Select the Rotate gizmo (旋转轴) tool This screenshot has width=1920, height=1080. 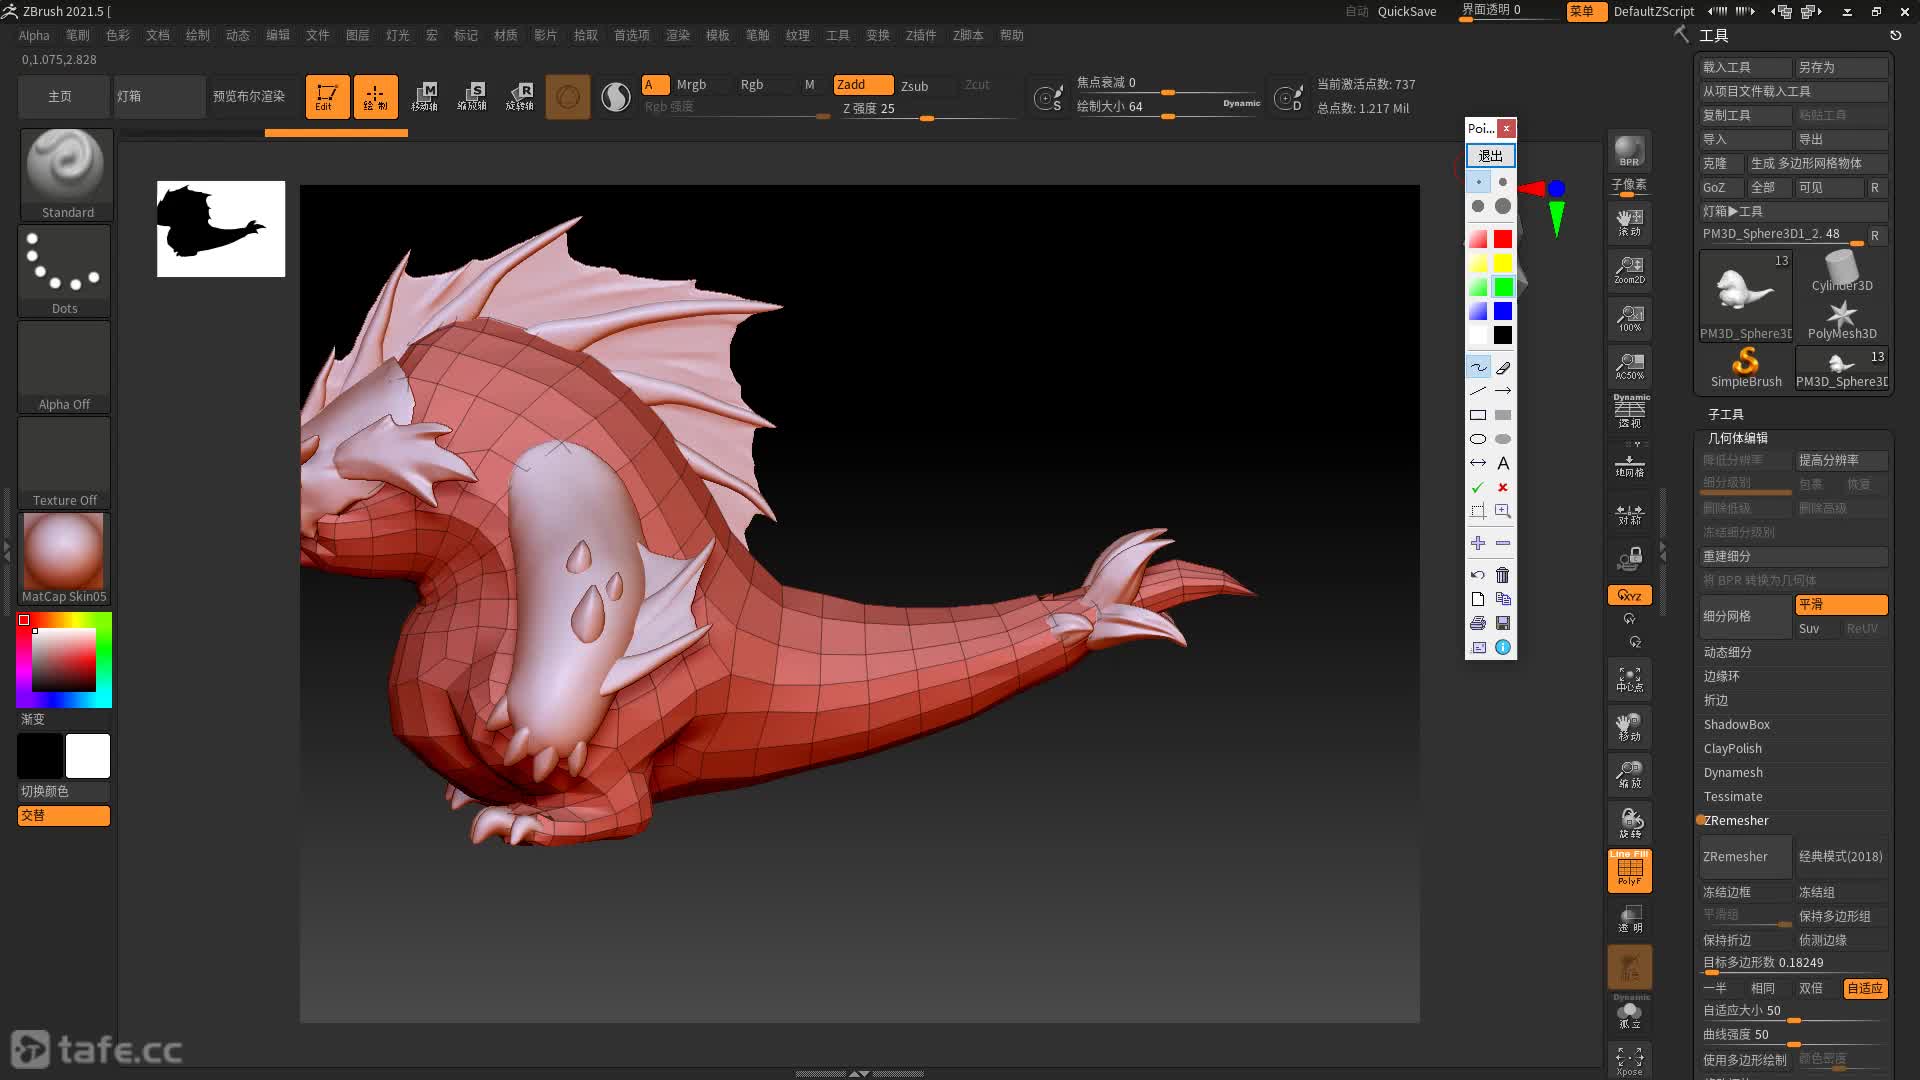tap(520, 97)
